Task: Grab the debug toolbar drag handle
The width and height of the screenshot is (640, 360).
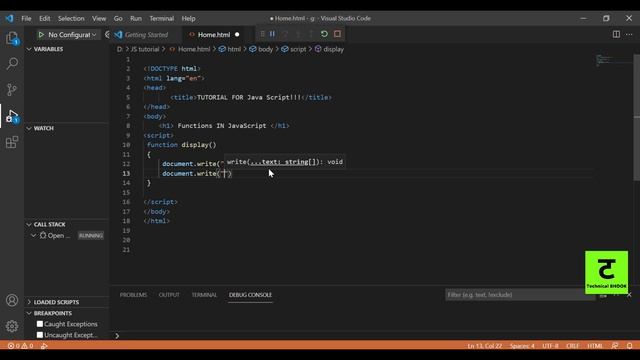Action: click(x=262, y=34)
